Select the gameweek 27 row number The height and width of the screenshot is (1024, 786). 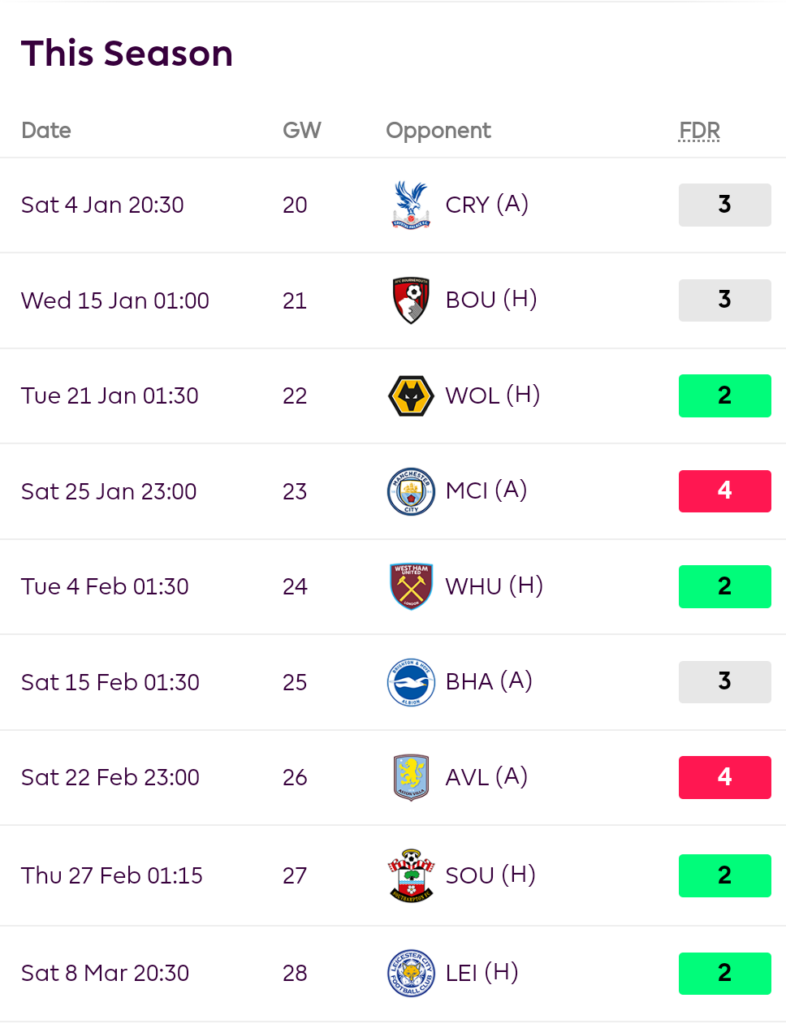(x=294, y=875)
